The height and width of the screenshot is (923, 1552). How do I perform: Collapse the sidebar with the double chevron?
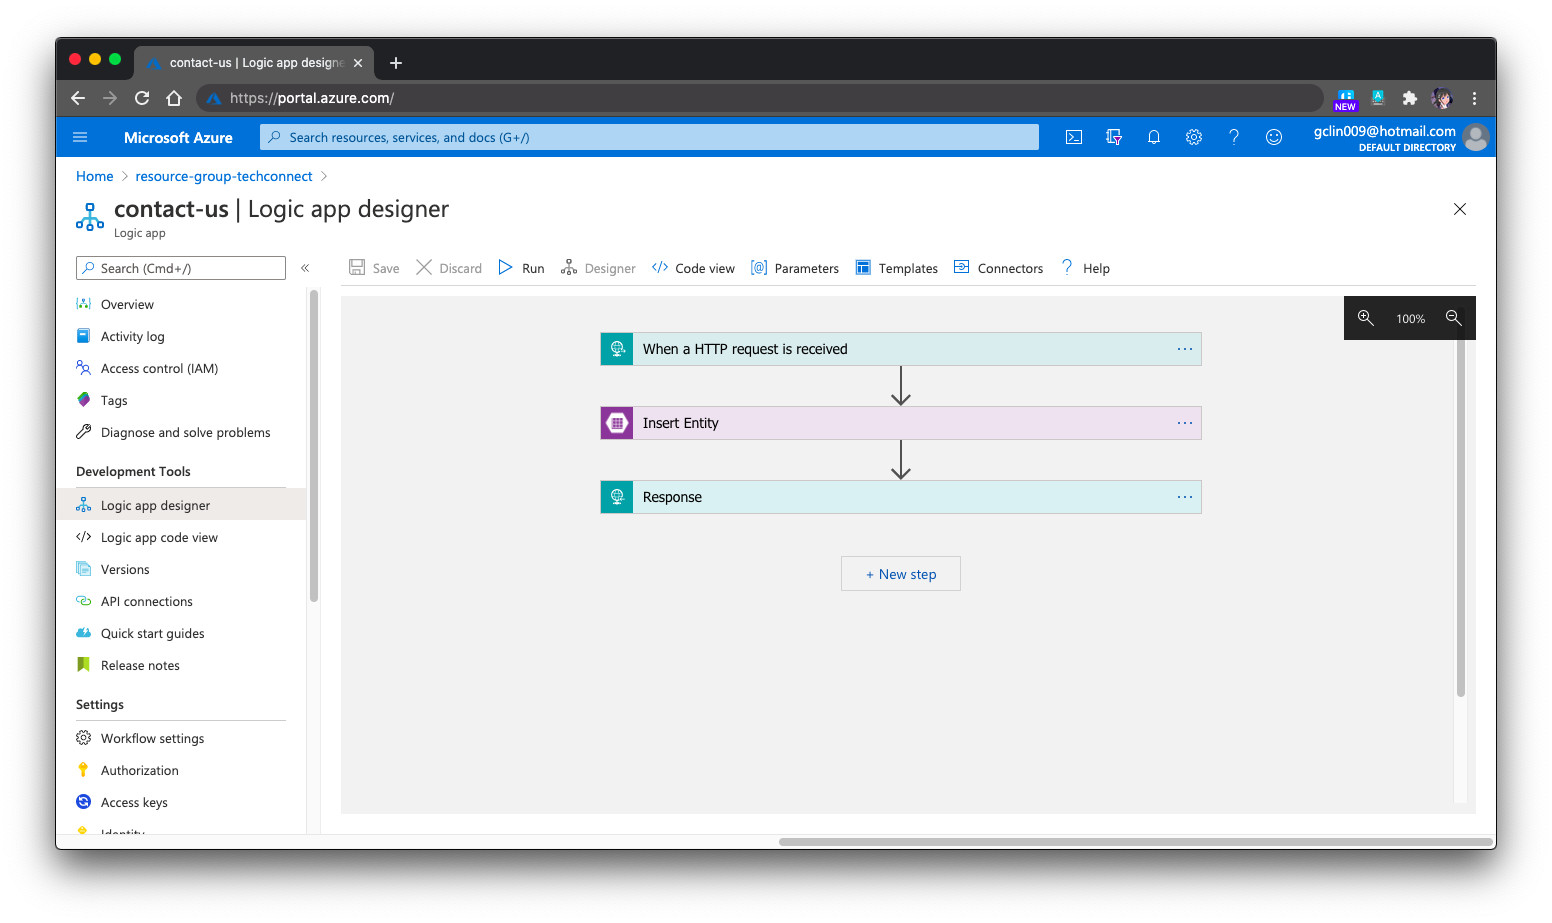pyautogui.click(x=305, y=267)
